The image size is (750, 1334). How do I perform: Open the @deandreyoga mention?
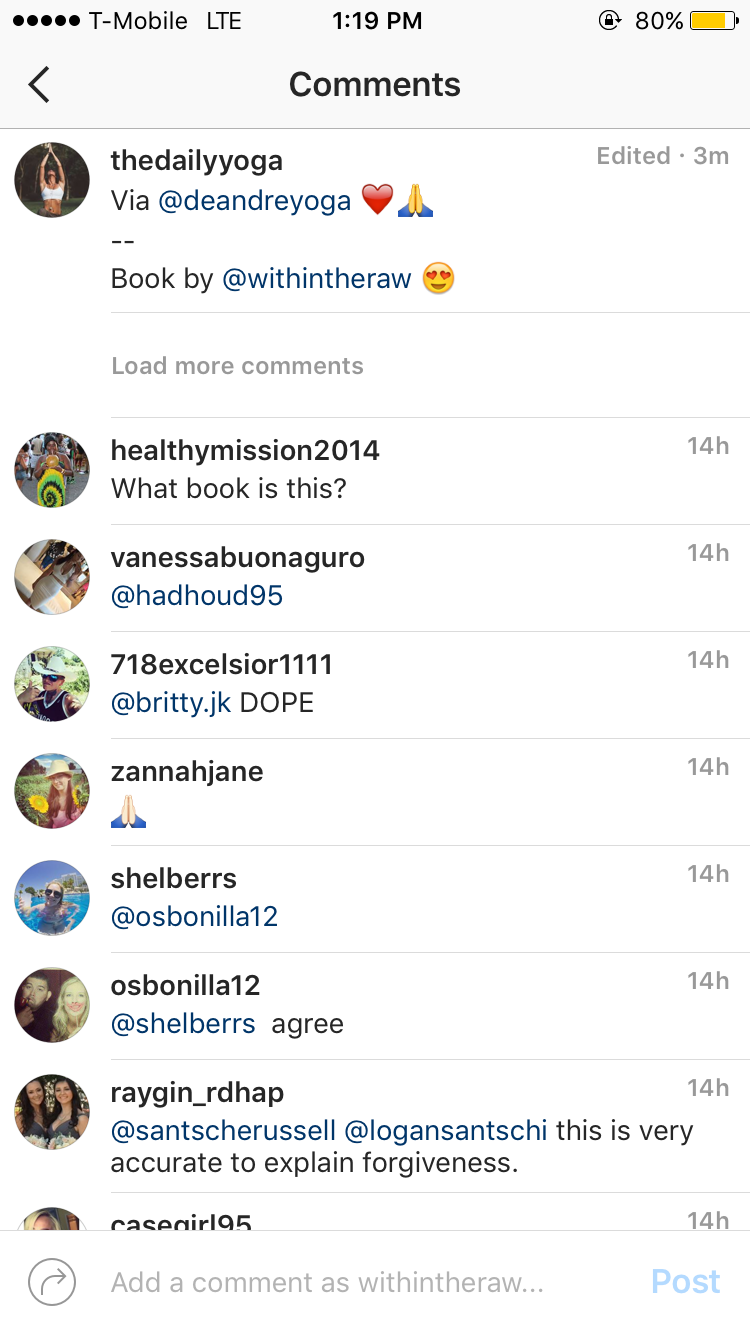tap(255, 201)
